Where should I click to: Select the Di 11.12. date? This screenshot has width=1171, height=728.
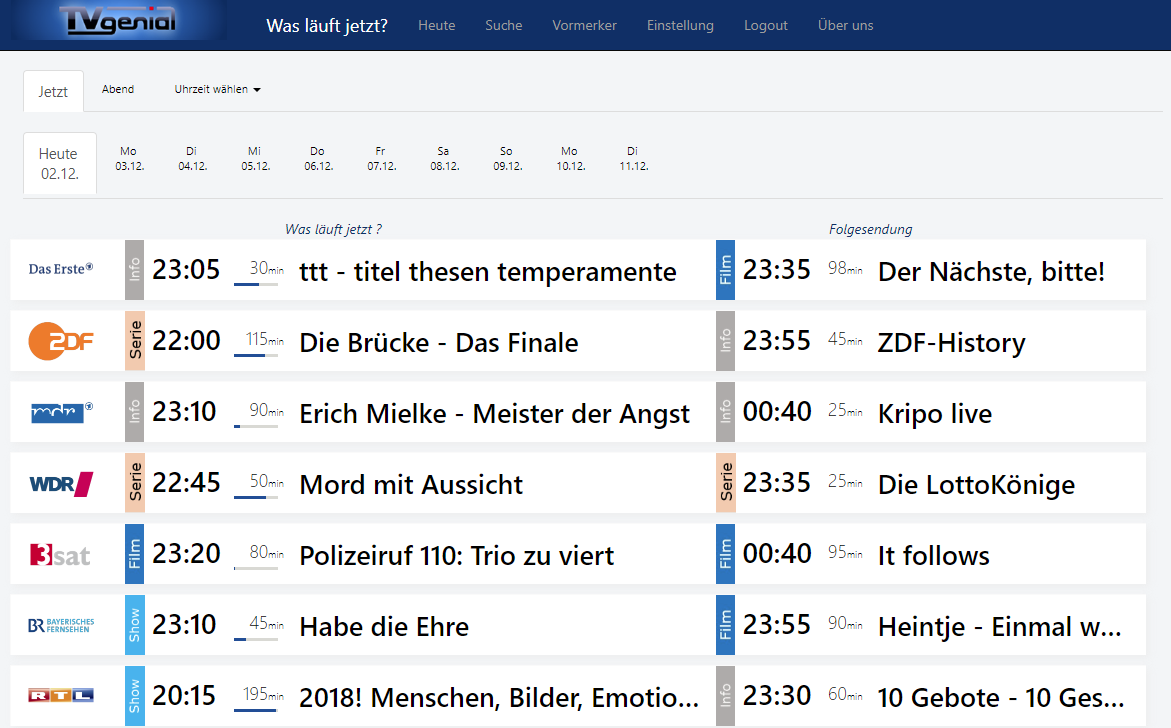click(x=632, y=158)
